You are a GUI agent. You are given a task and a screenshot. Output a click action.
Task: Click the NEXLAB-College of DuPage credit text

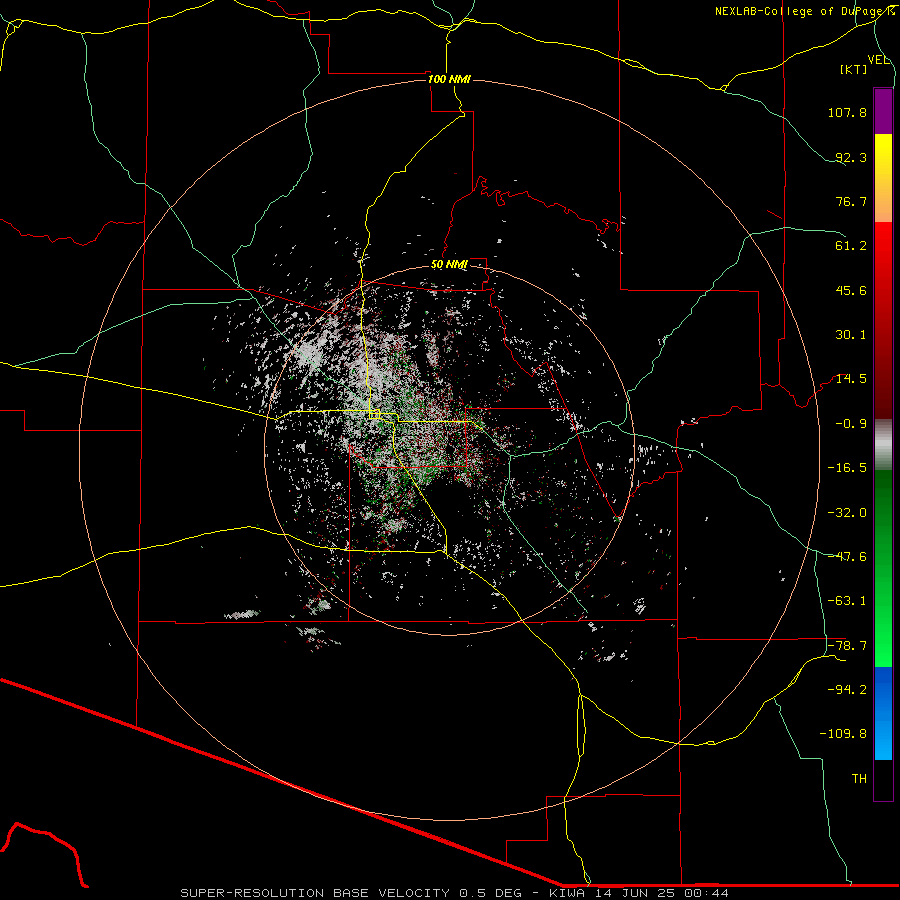pos(805,11)
